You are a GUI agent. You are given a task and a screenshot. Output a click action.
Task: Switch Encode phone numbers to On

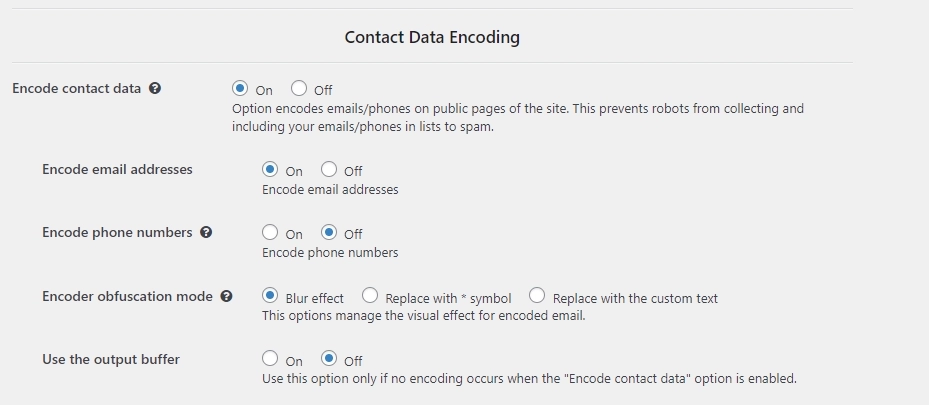pos(270,233)
